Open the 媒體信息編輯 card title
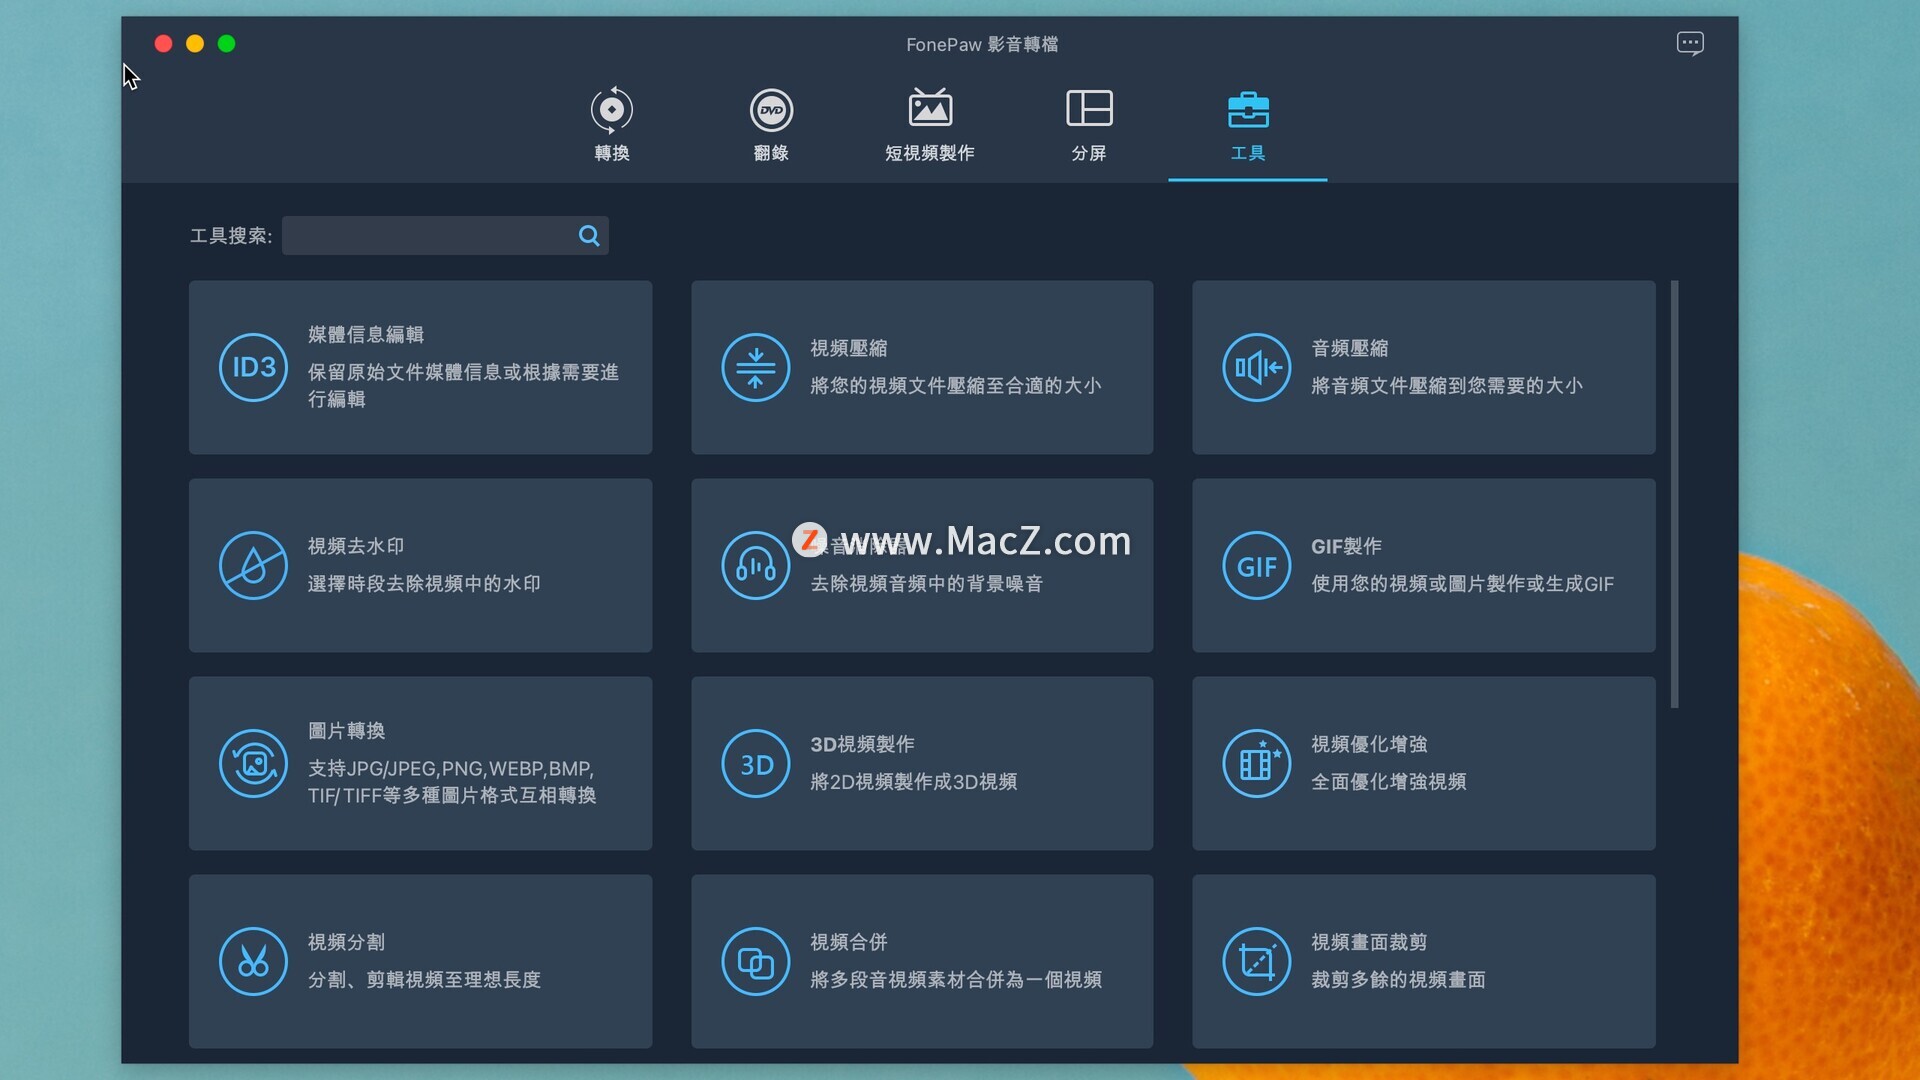 click(x=366, y=334)
